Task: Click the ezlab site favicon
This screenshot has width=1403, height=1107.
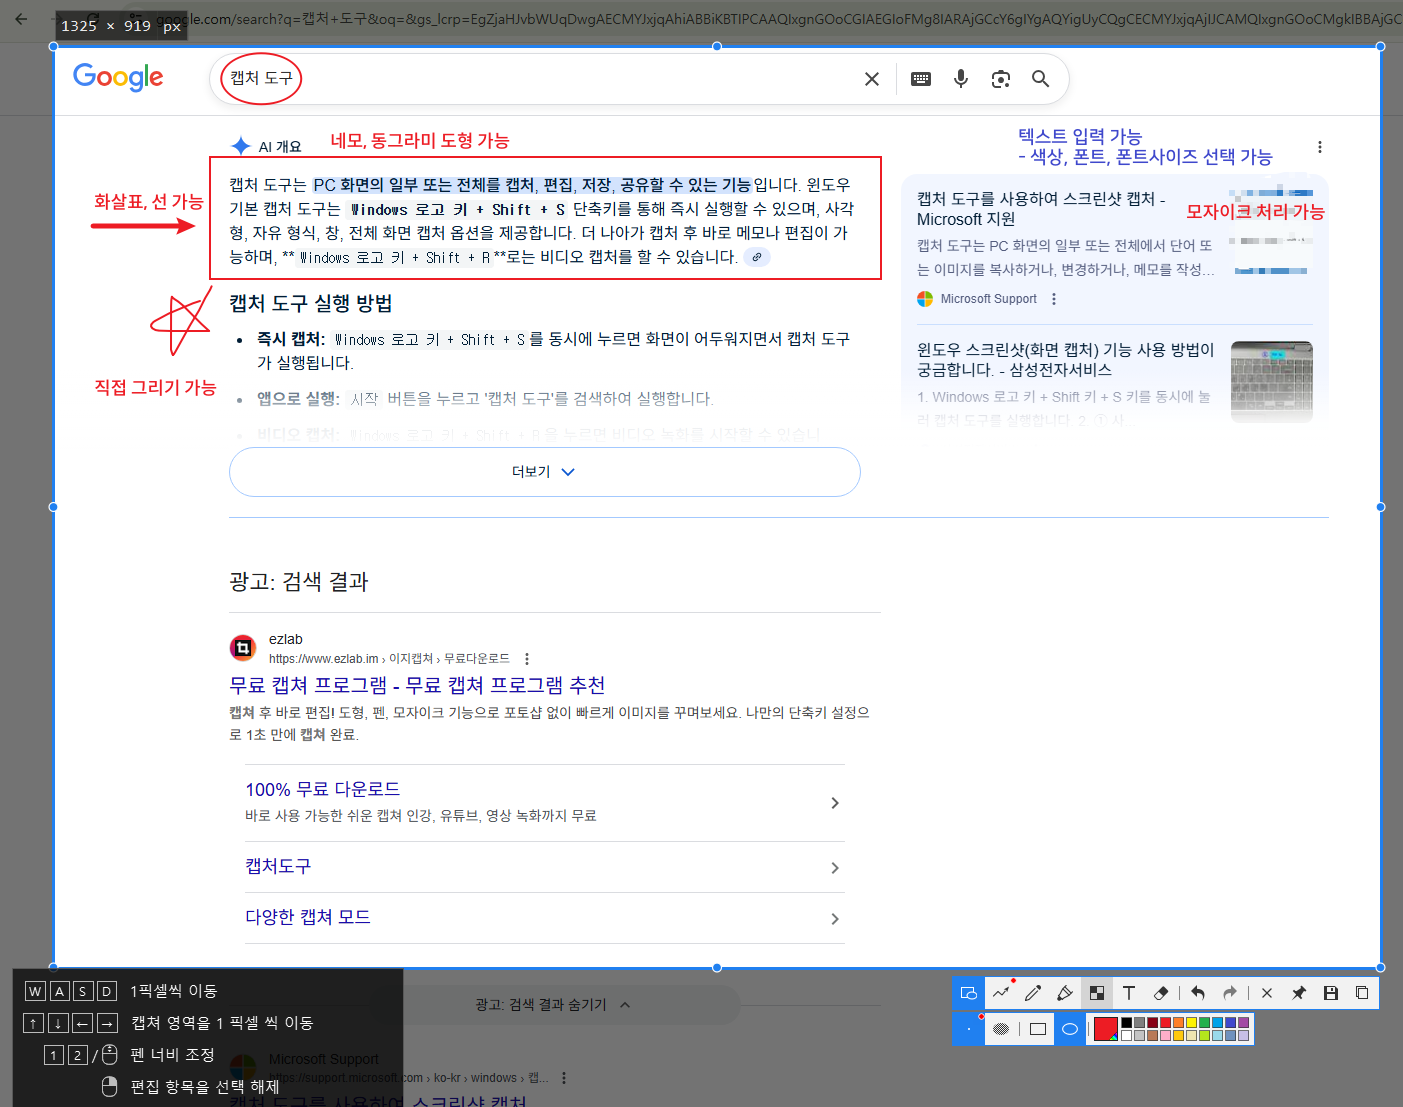Action: tap(243, 648)
